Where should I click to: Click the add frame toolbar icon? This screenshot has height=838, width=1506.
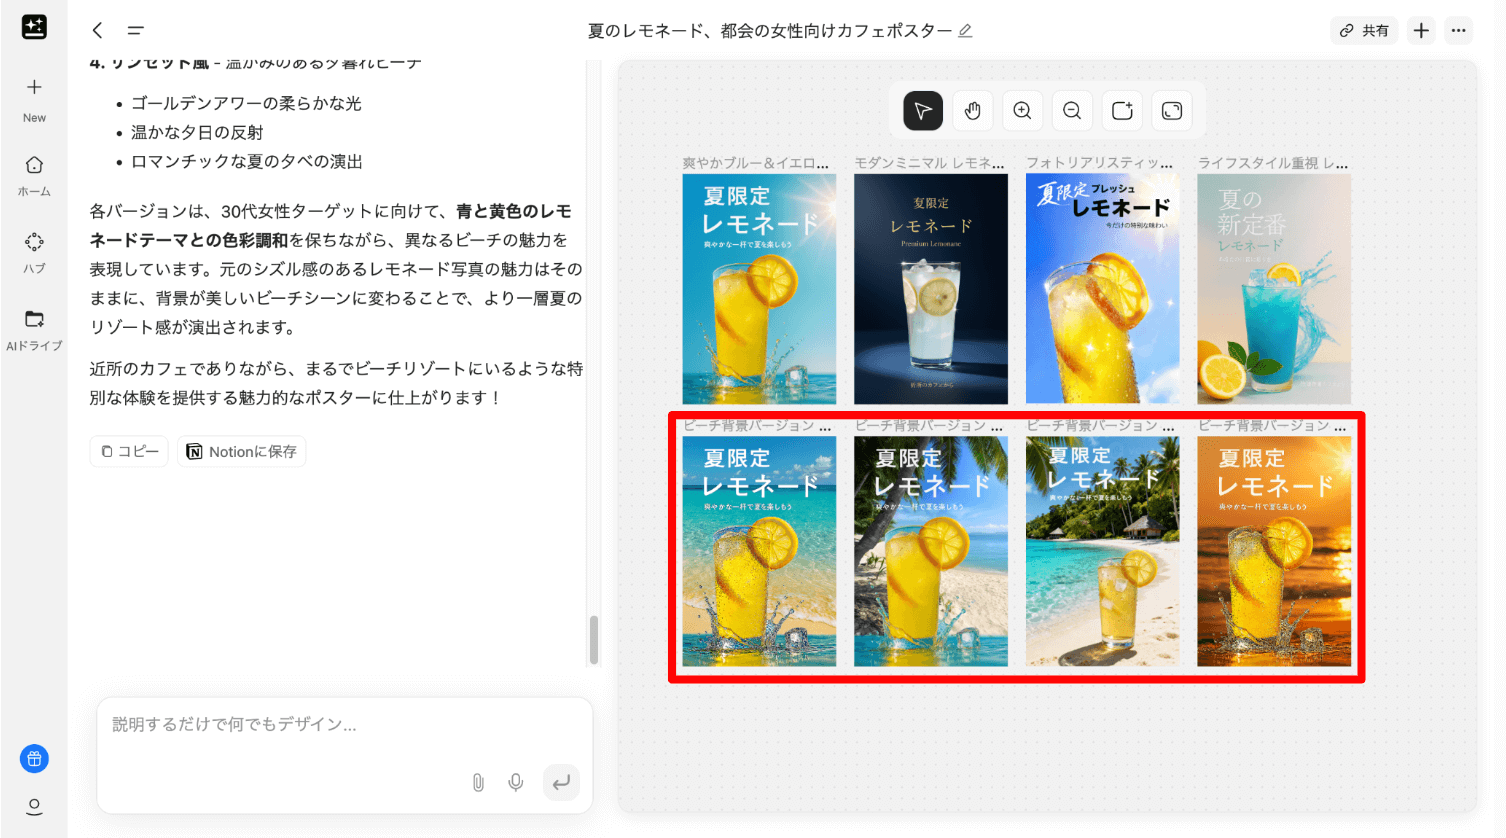1122,111
